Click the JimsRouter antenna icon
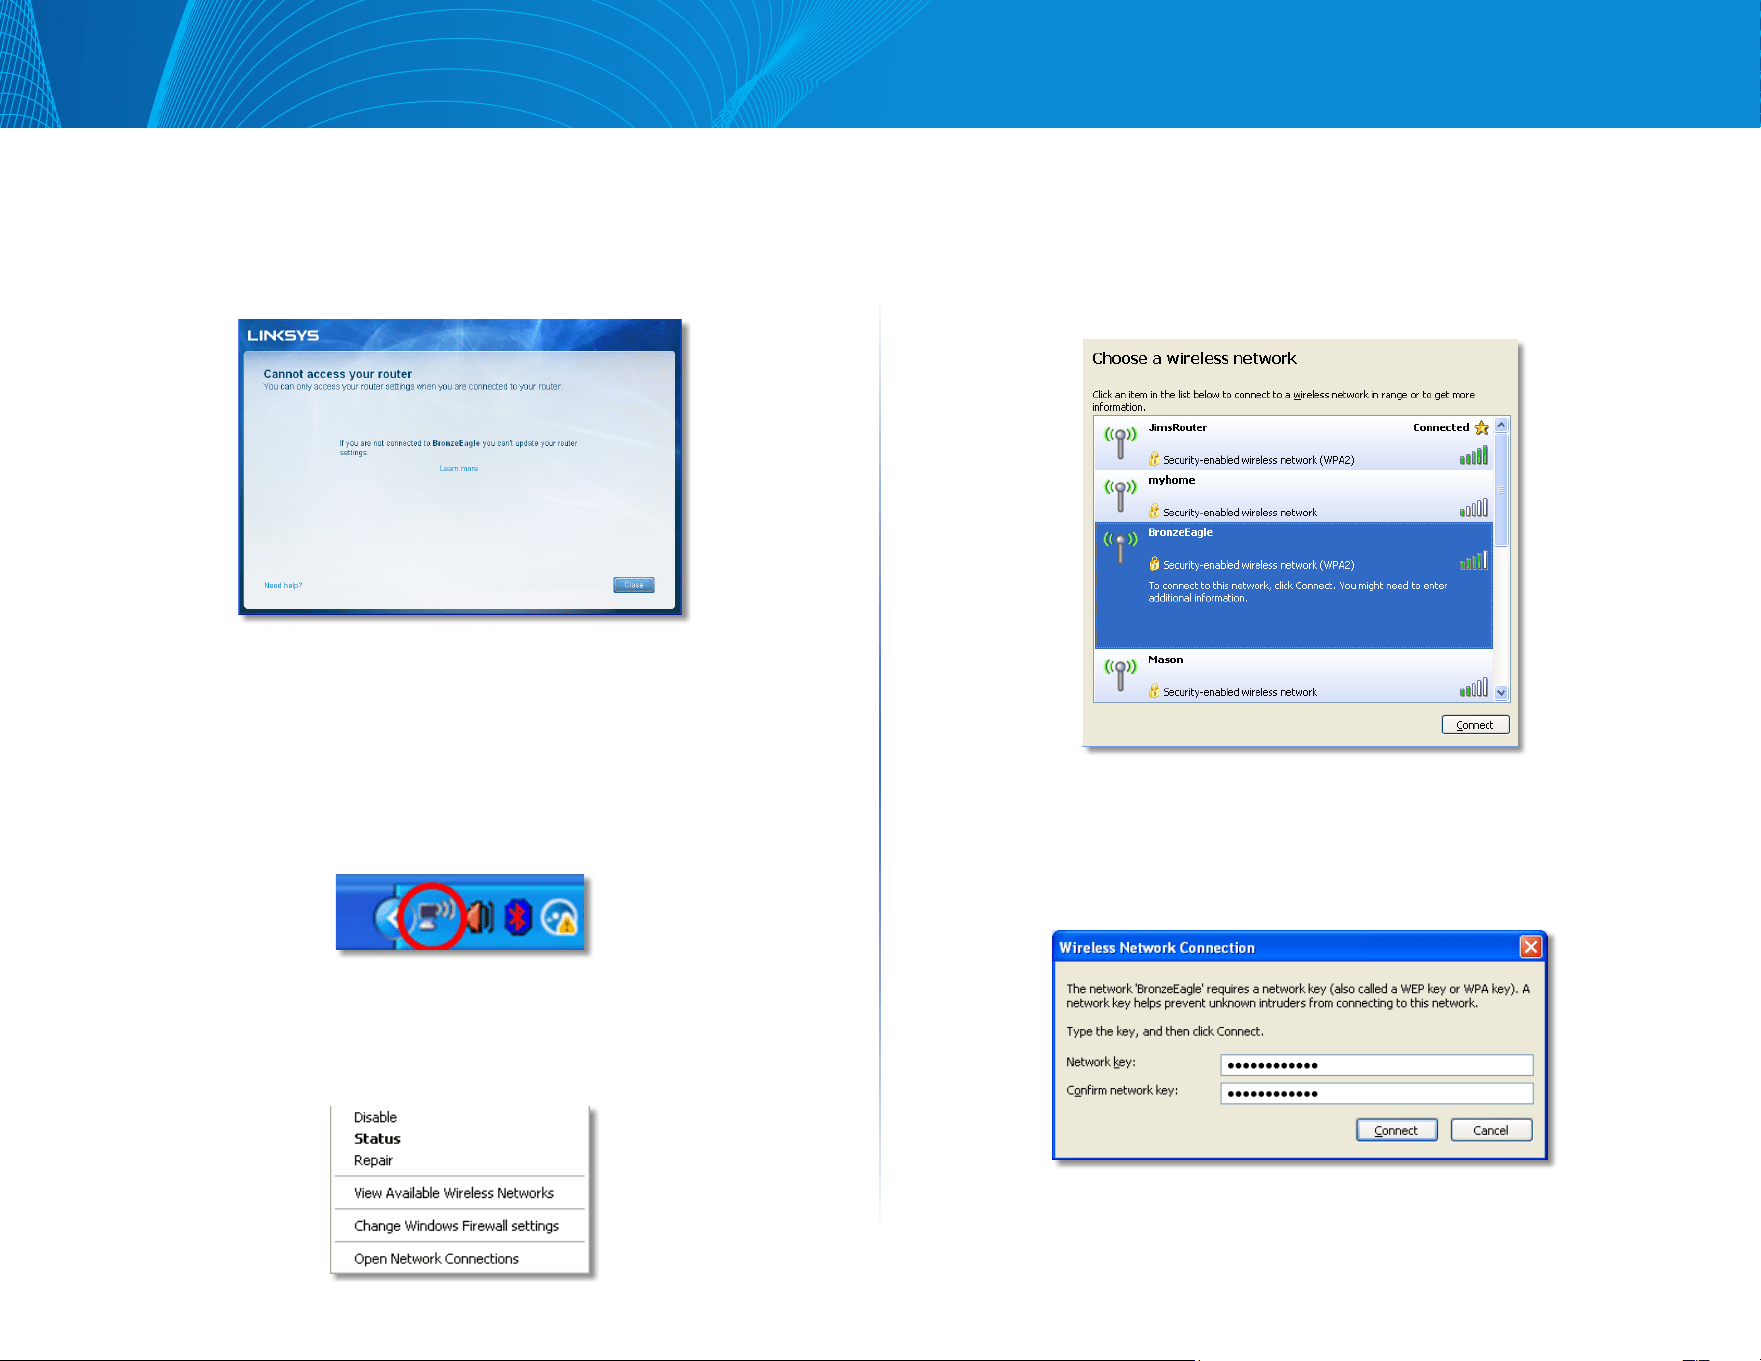The width and height of the screenshot is (1761, 1361). pyautogui.click(x=1120, y=442)
